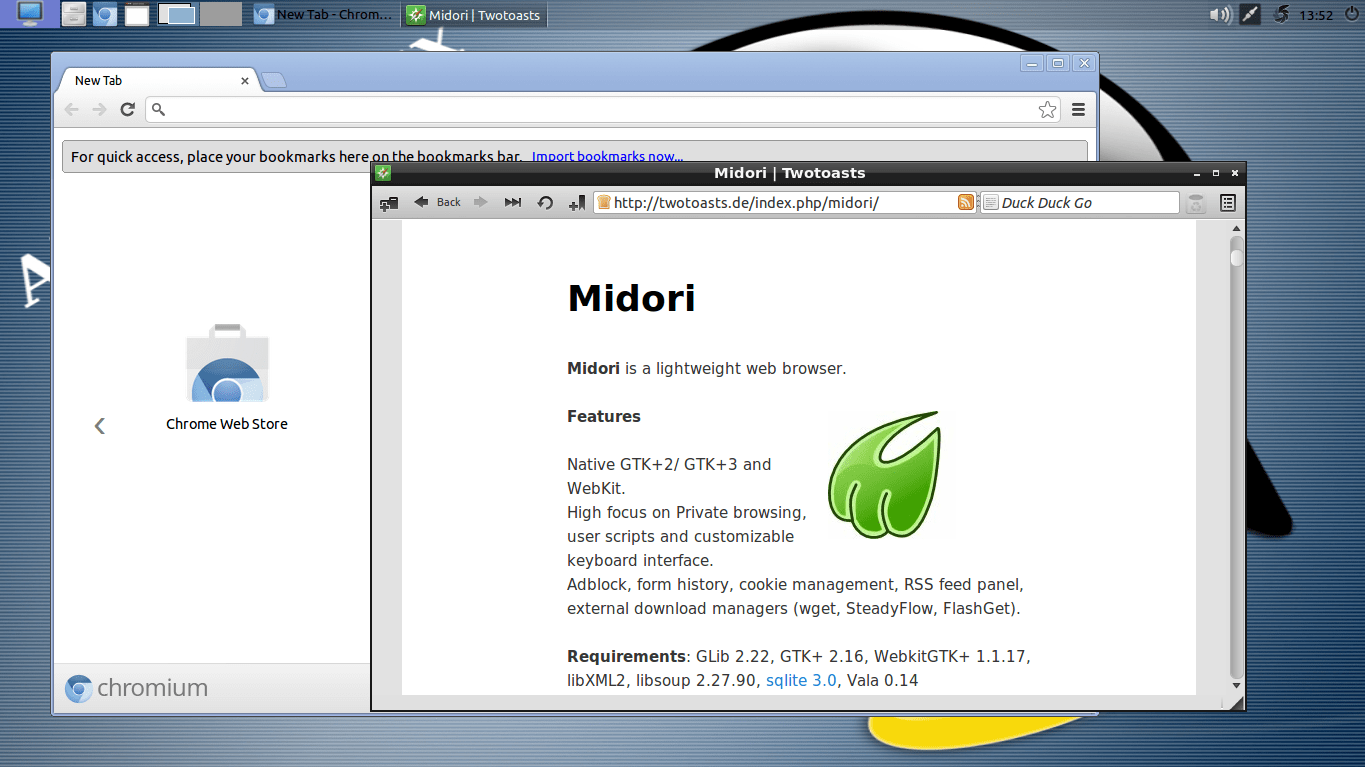This screenshot has width=1365, height=767.
Task: Click the 13:52 clock
Action: [x=1316, y=15]
